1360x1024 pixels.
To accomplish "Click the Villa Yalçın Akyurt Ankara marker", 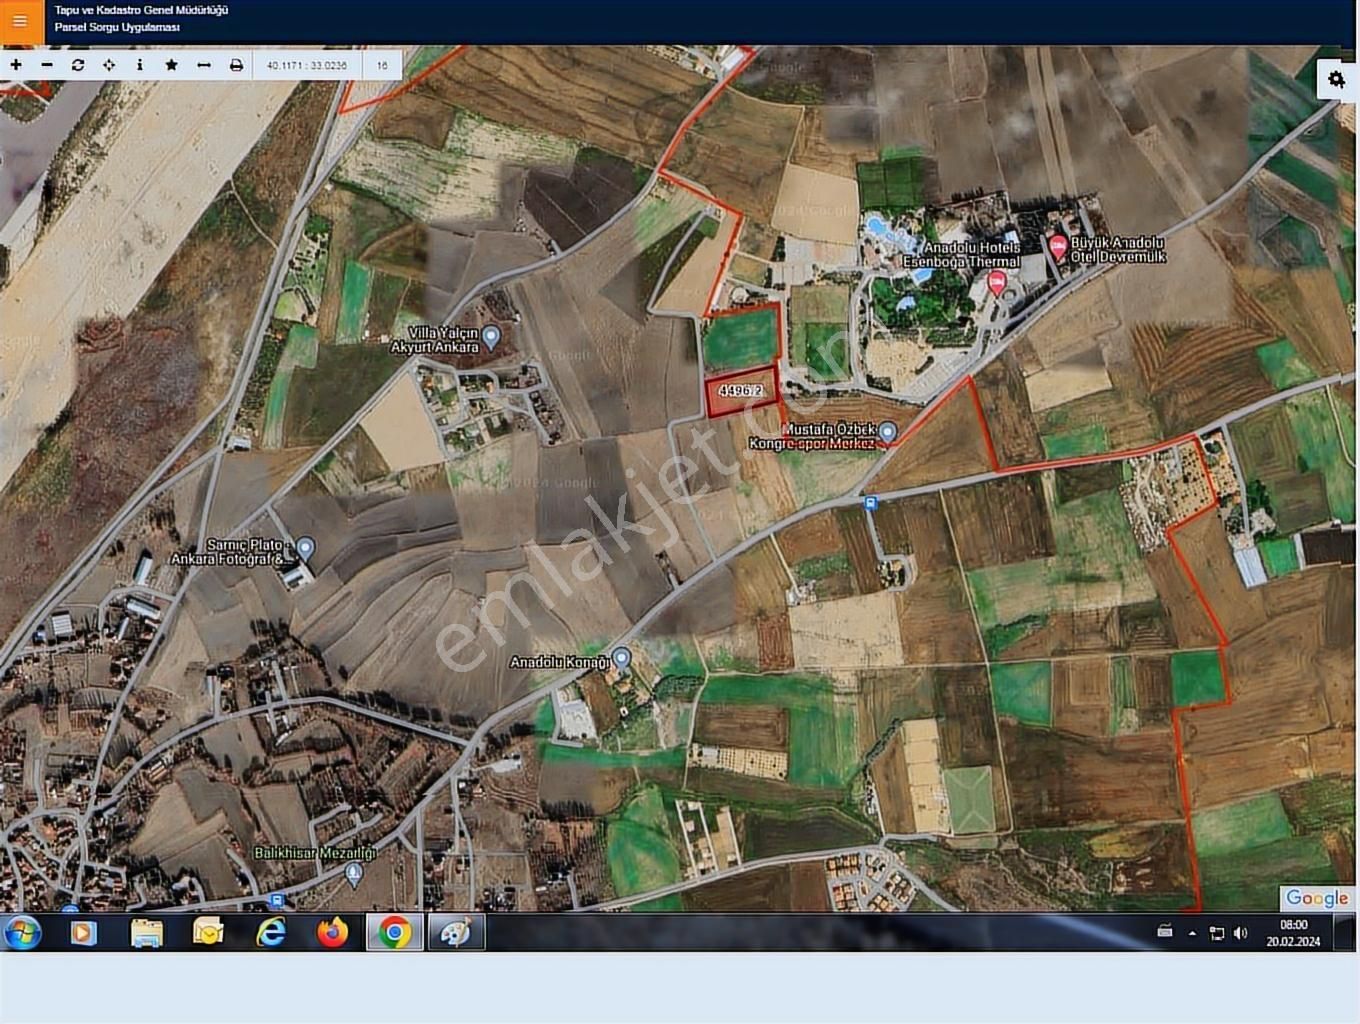I will pos(490,336).
